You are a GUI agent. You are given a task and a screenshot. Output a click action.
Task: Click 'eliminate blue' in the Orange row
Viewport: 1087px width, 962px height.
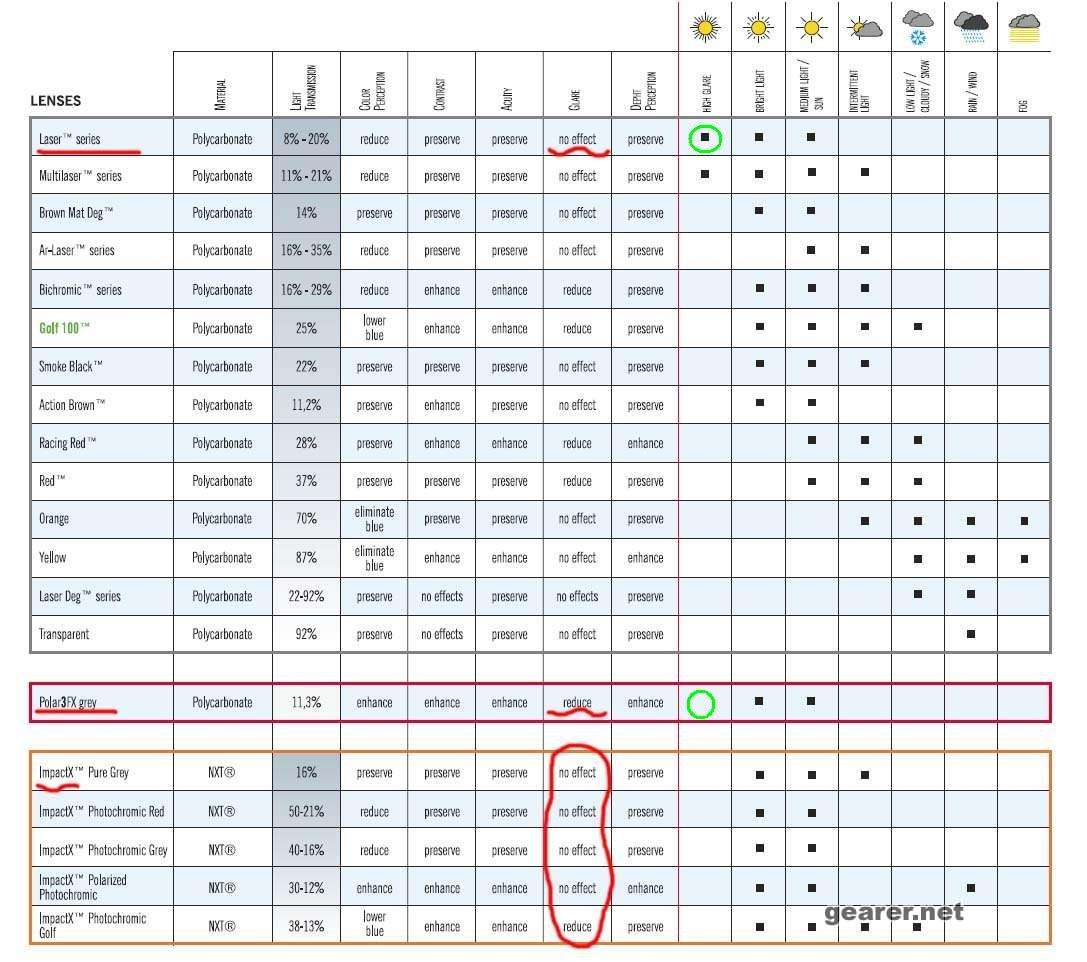click(x=374, y=518)
